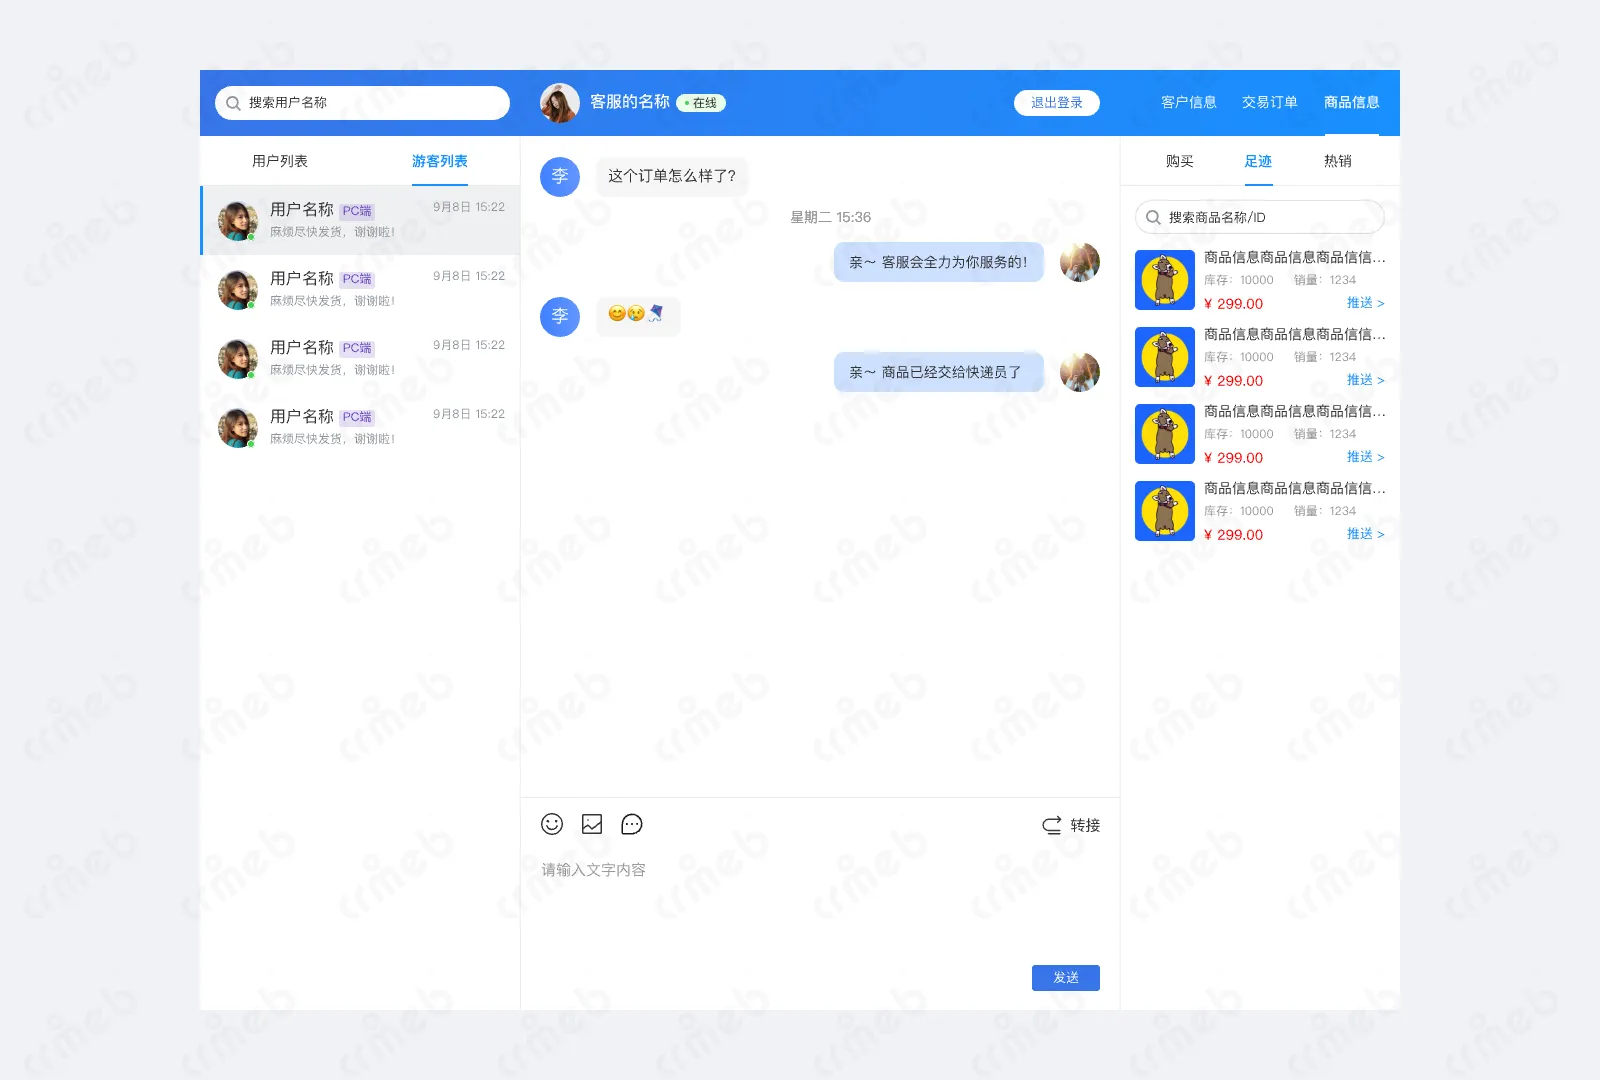The height and width of the screenshot is (1080, 1600).
Task: Click the magnifier icon in user search
Action: point(233,103)
